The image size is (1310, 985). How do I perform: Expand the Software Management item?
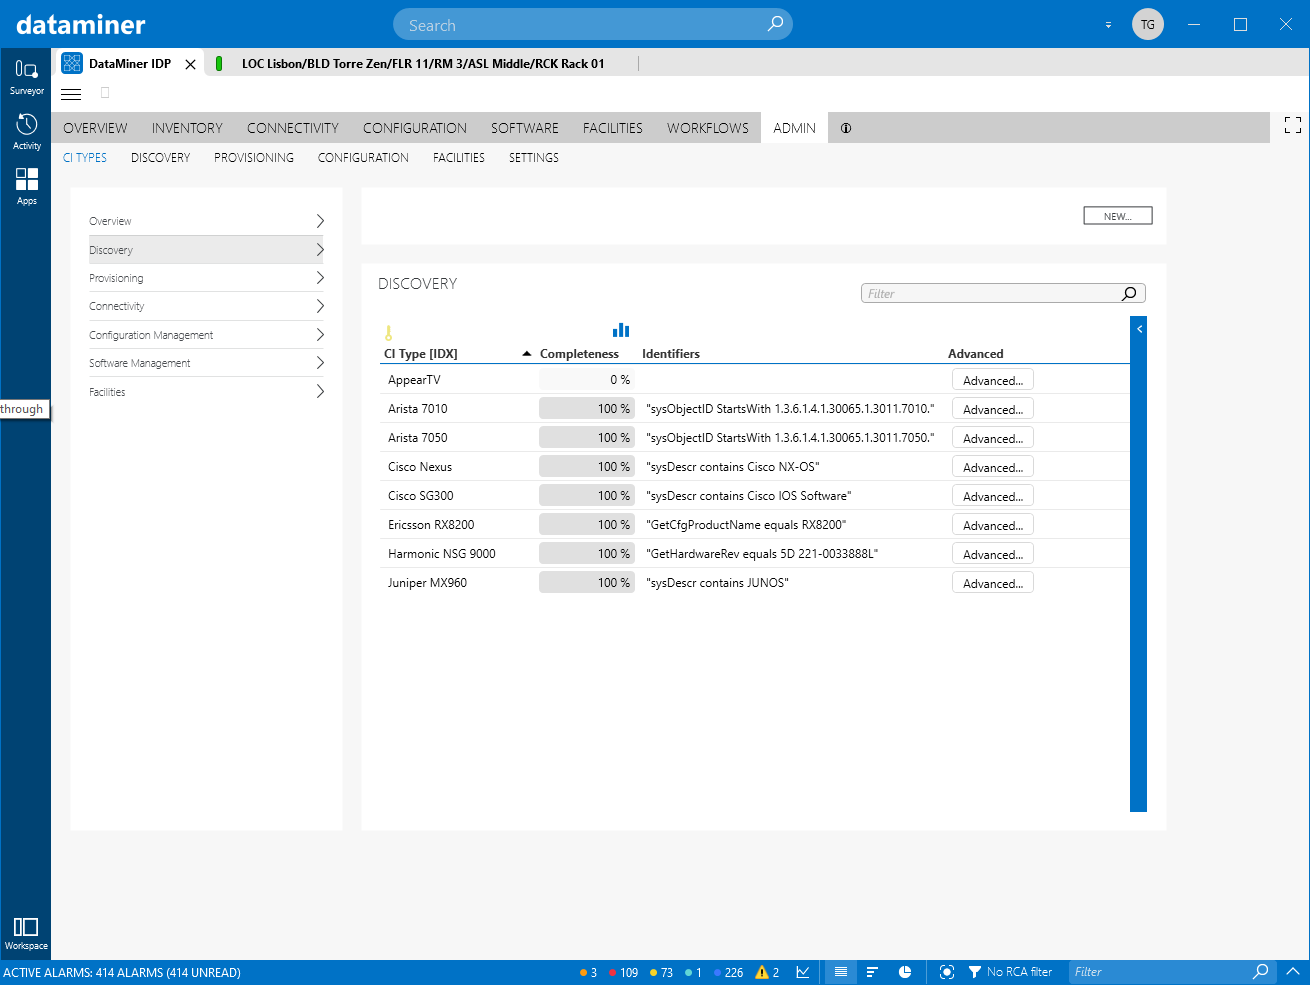pos(206,363)
